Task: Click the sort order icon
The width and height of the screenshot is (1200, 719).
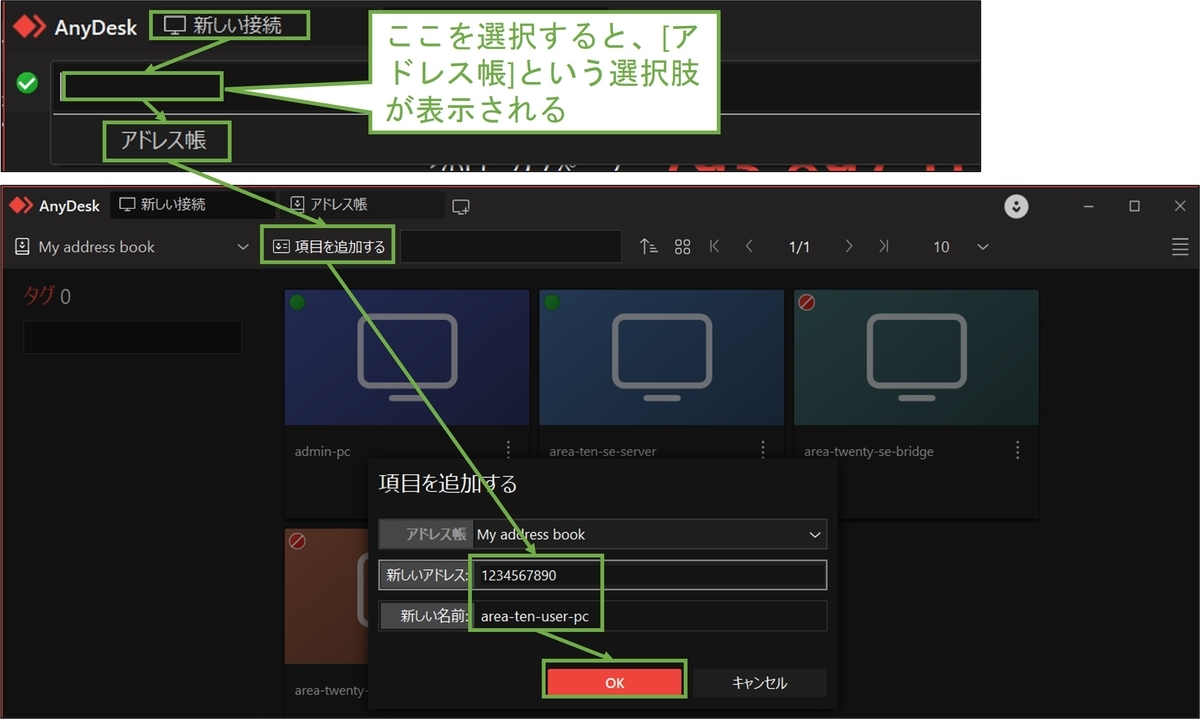Action: (x=648, y=246)
